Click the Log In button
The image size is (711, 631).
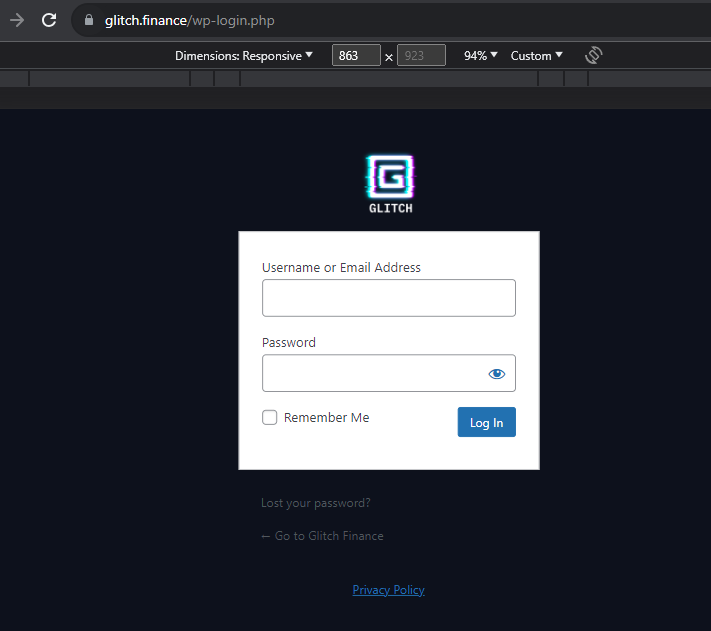(487, 422)
